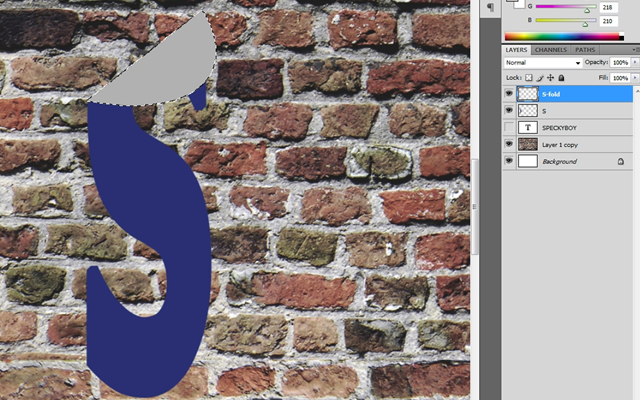
Task: Click lock position move icon
Action: click(x=550, y=78)
